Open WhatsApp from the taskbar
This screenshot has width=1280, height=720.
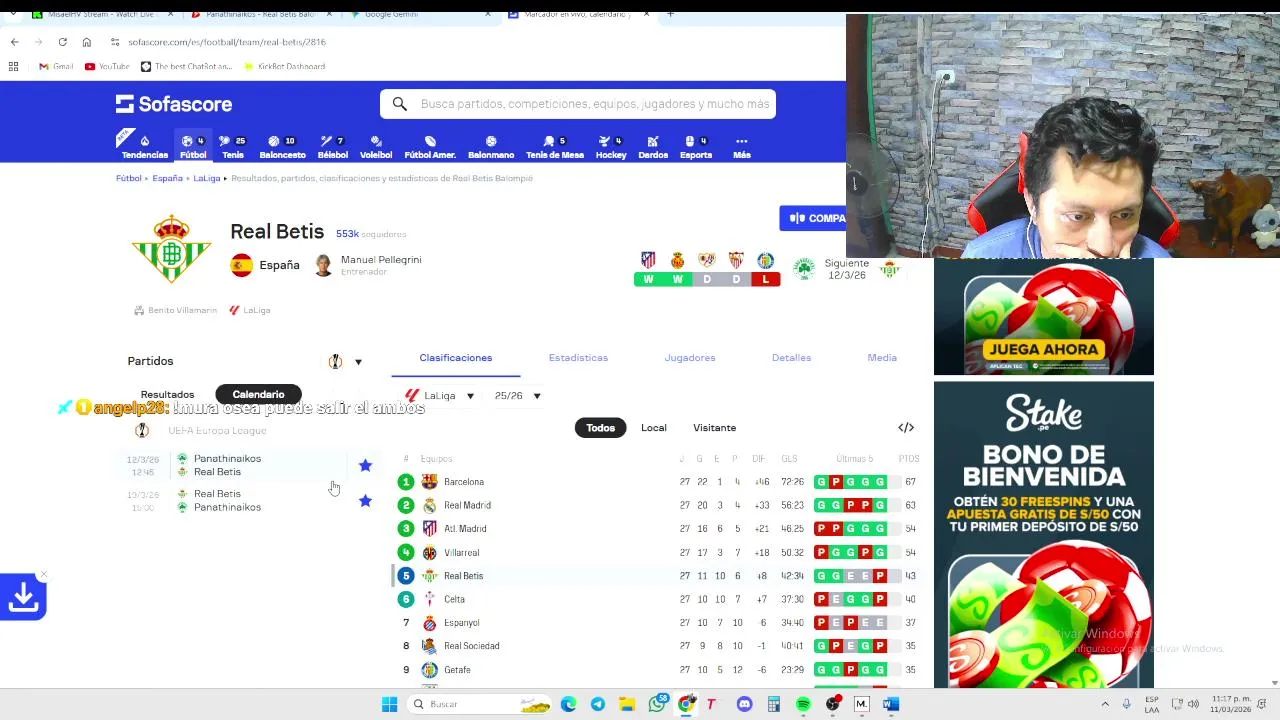657,704
